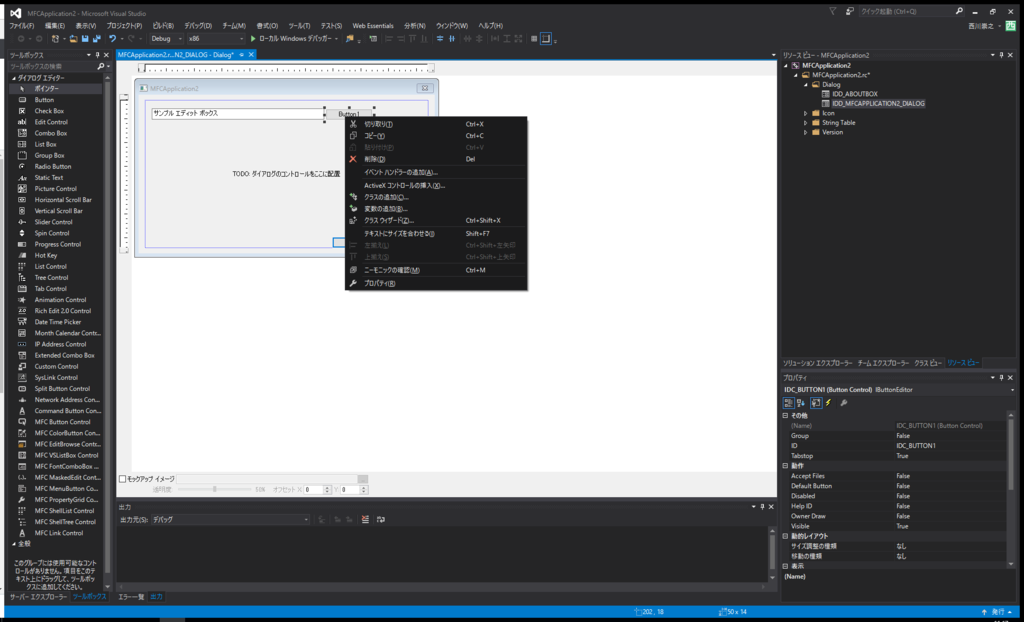The width and height of the screenshot is (1024, 622).
Task: Pin the toolbox panel with pushpin
Action: point(98,56)
